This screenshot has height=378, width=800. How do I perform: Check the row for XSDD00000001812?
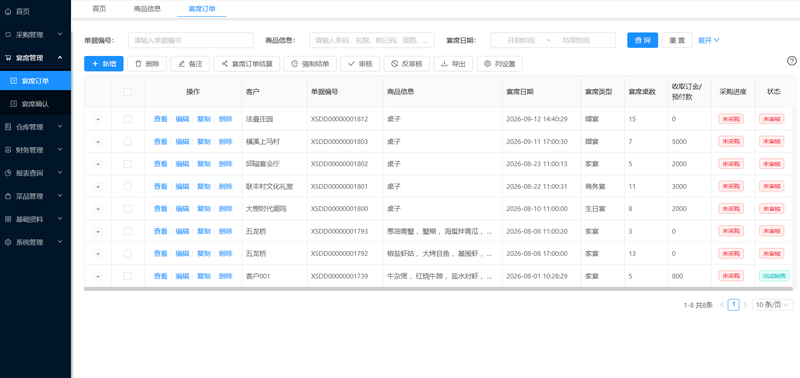click(128, 119)
